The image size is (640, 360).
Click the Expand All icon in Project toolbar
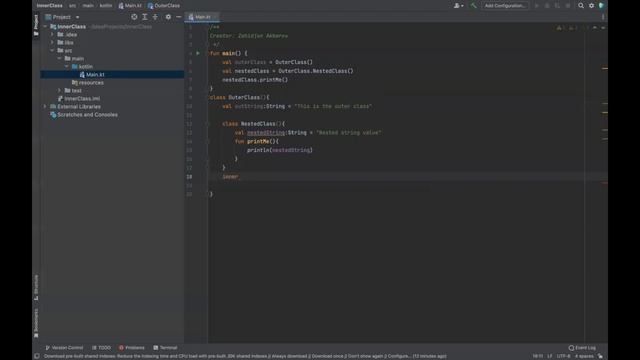(x=144, y=17)
